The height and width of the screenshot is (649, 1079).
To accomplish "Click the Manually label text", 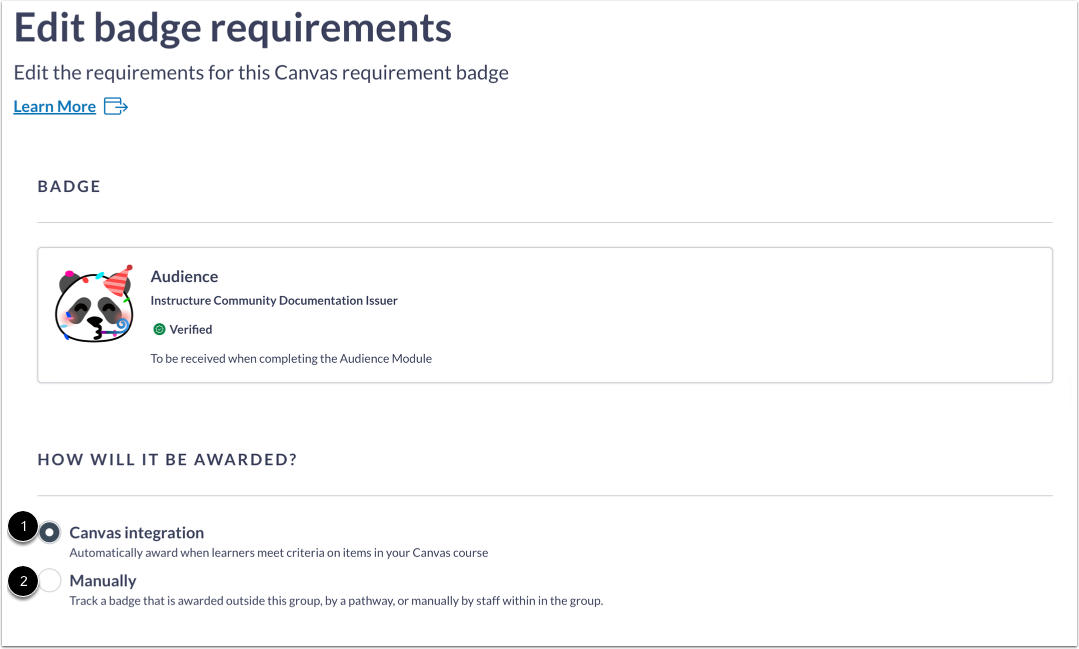I will coord(103,580).
